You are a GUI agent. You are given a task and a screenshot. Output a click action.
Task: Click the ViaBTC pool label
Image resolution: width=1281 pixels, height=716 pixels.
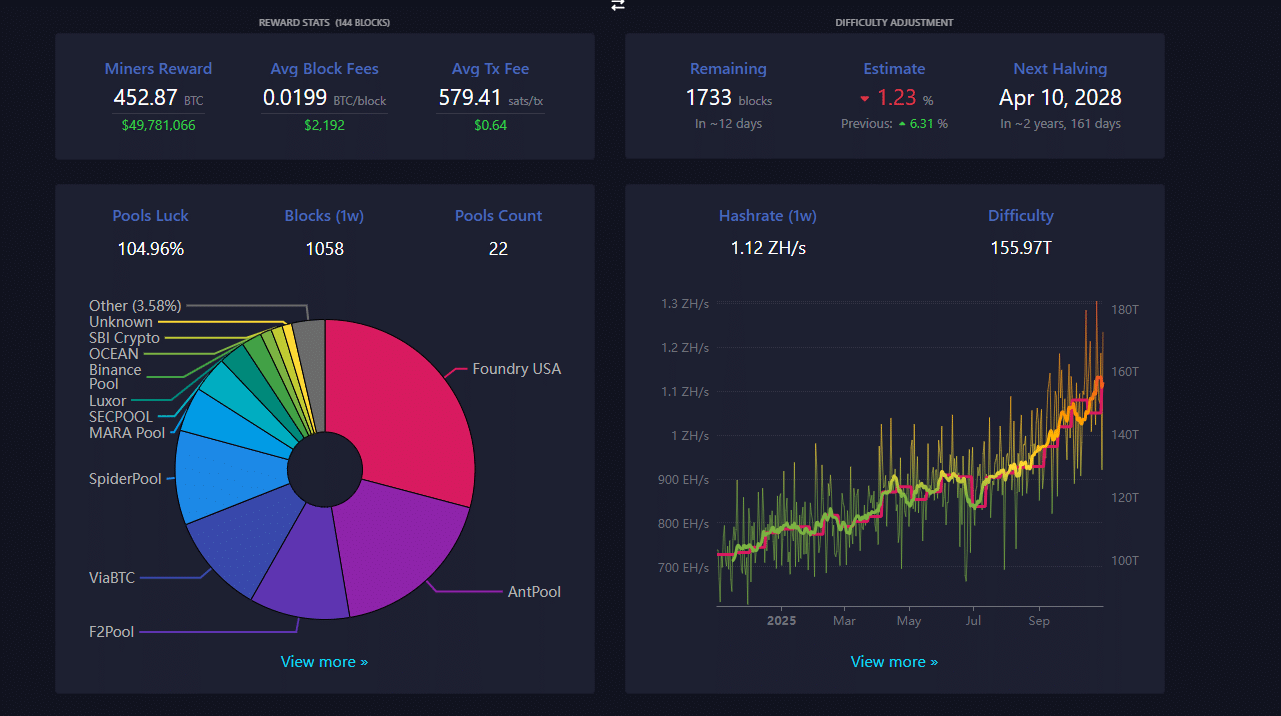(111, 577)
